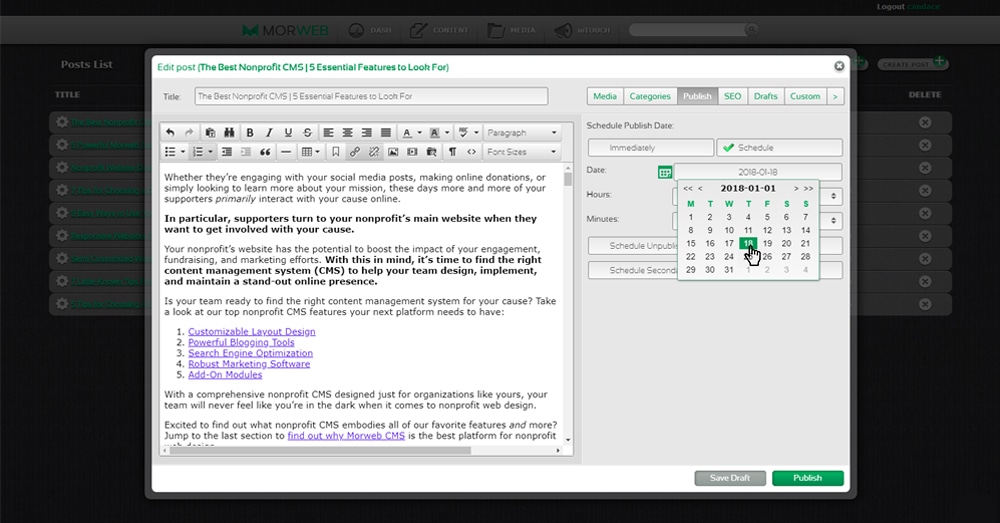Expand the bullet list style dropdown arrow

pos(182,152)
